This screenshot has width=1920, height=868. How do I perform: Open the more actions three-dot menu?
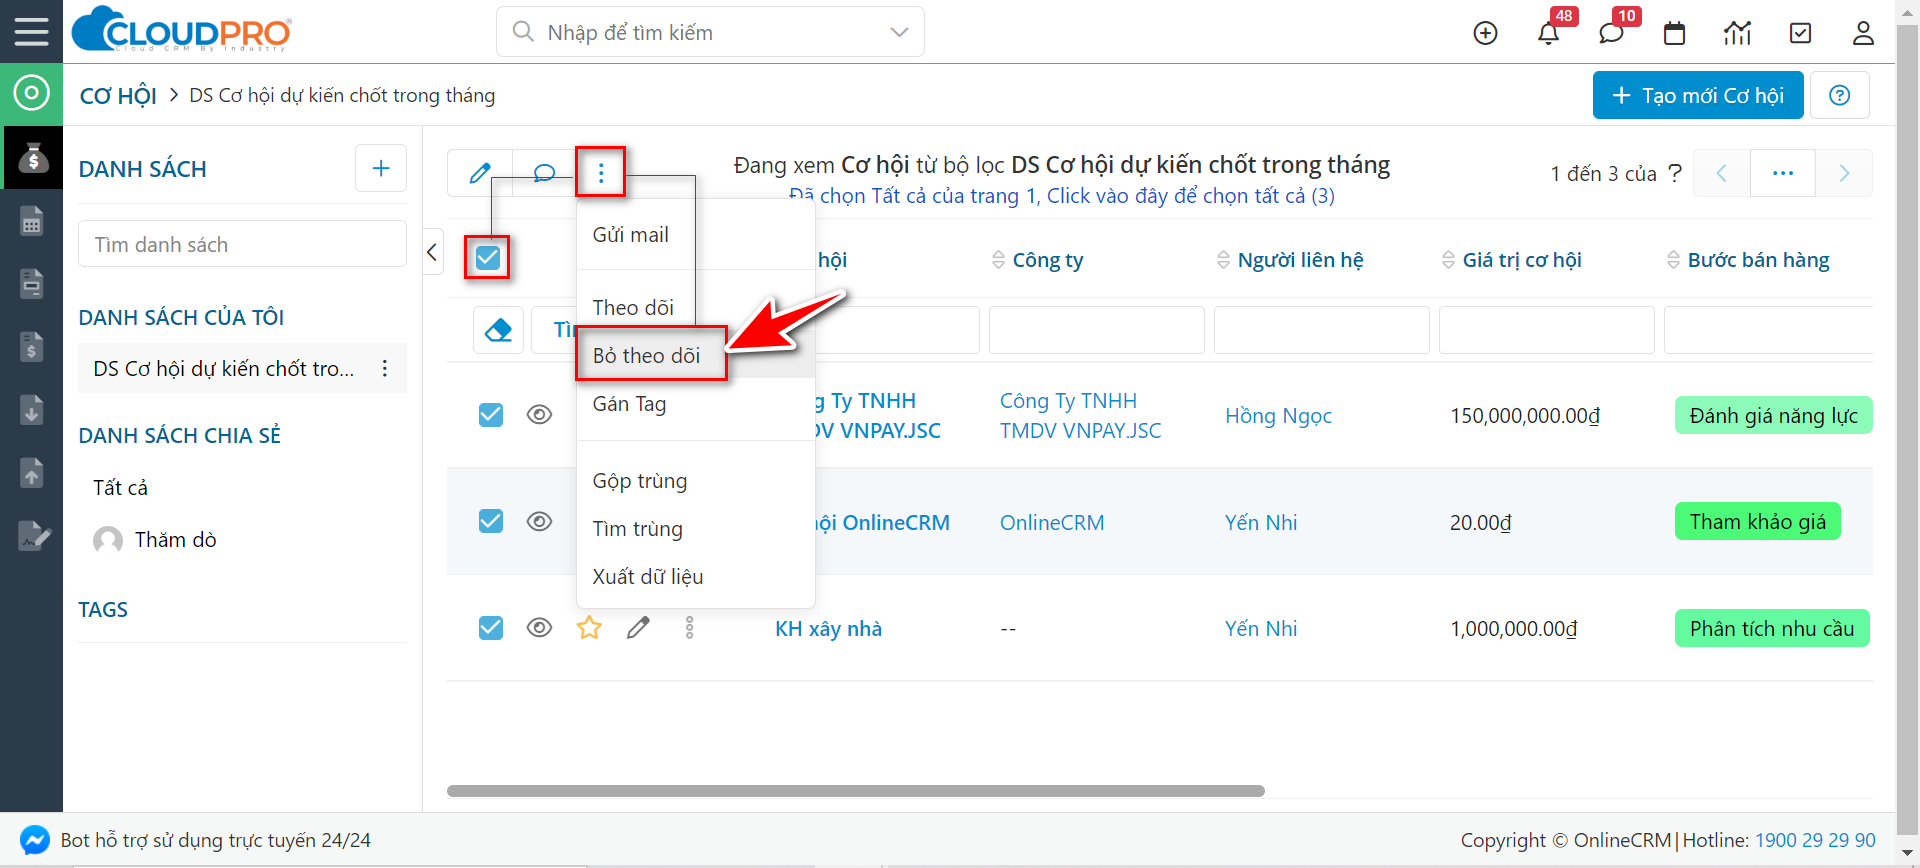pos(601,173)
